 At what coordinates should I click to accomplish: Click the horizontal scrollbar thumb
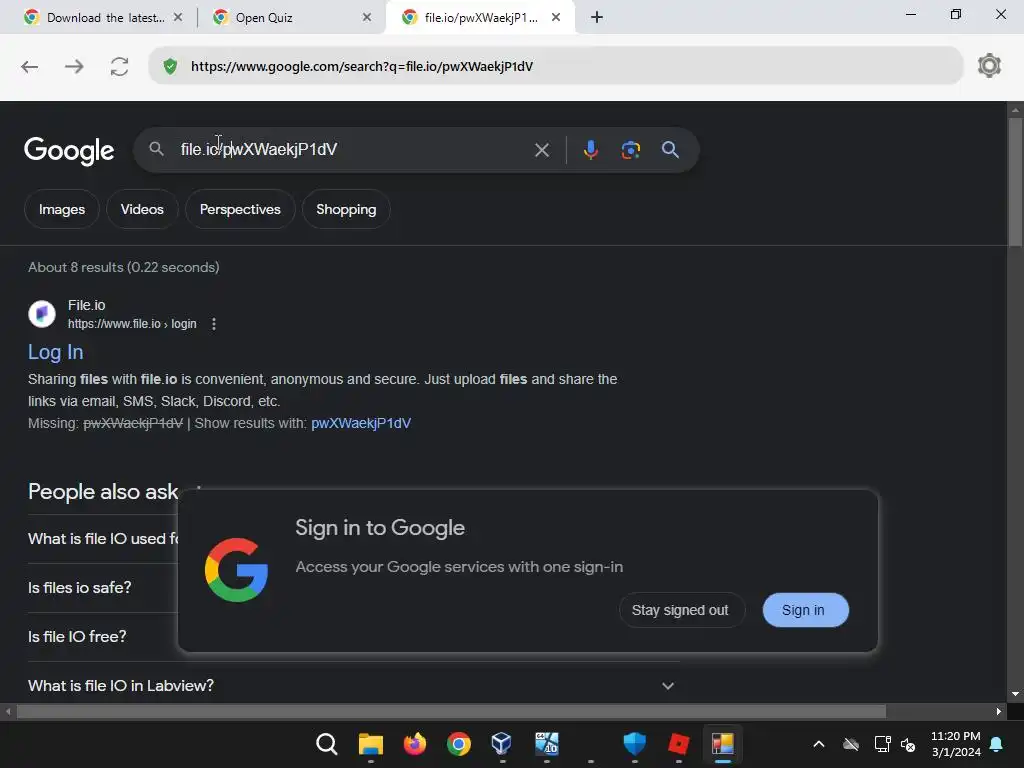451,711
